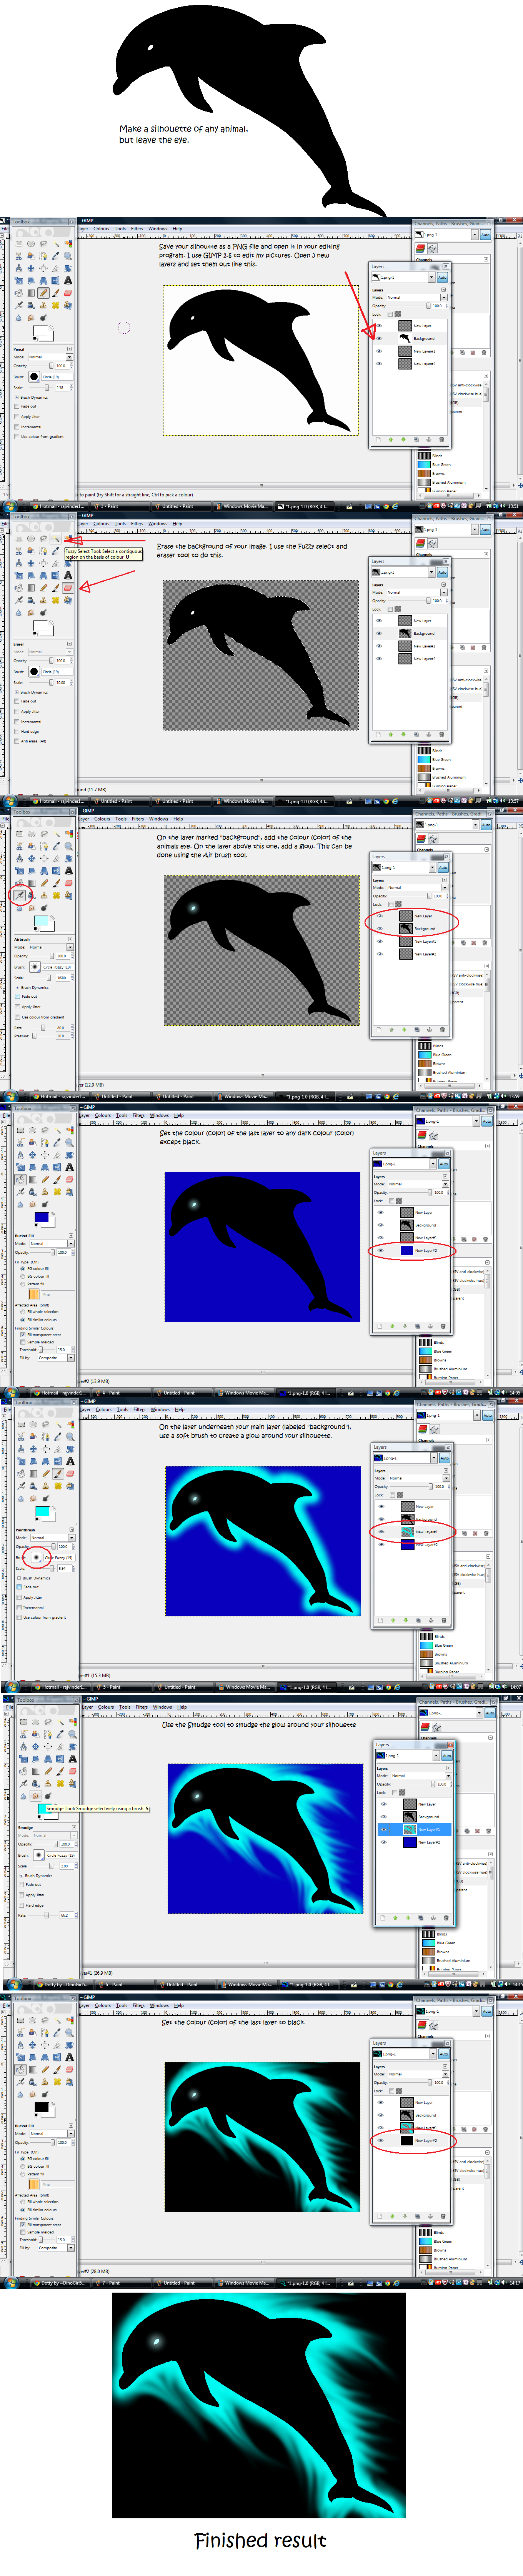523x2576 pixels.
Task: Click blue foreground colour swatch in blue-fill toolbox
Action: (x=41, y=1217)
